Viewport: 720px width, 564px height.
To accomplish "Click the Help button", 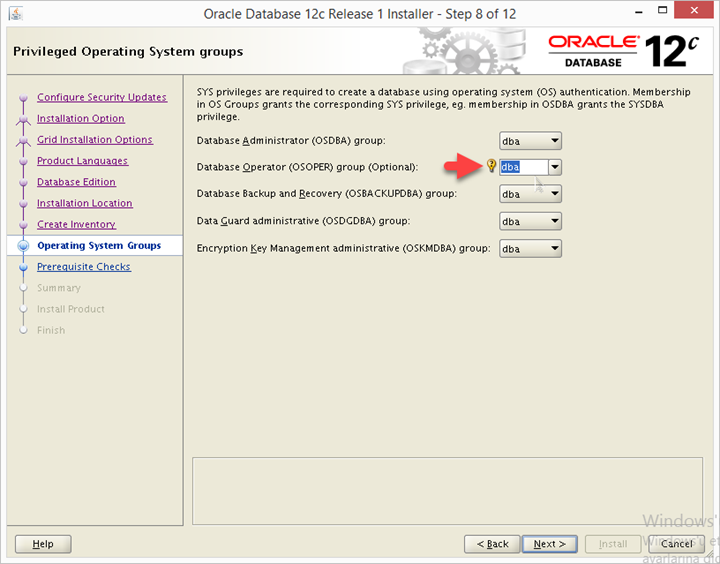I will [x=43, y=544].
